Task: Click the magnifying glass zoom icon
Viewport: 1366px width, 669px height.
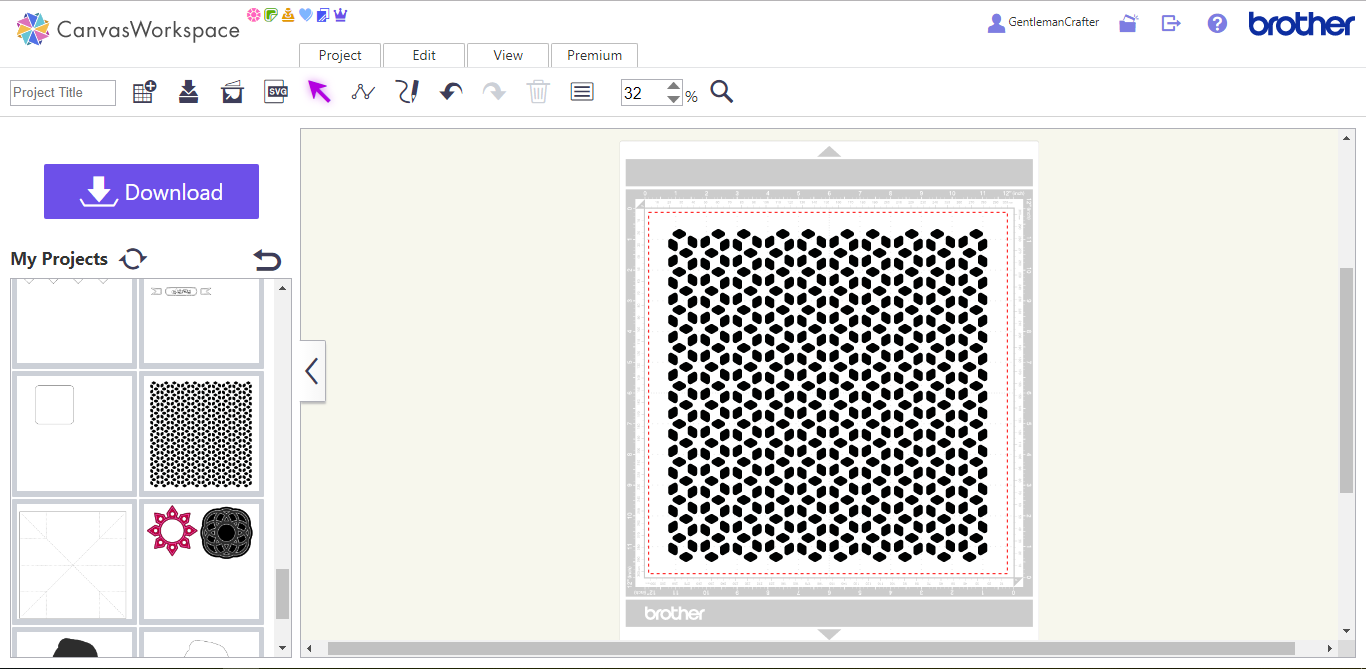Action: 722,92
